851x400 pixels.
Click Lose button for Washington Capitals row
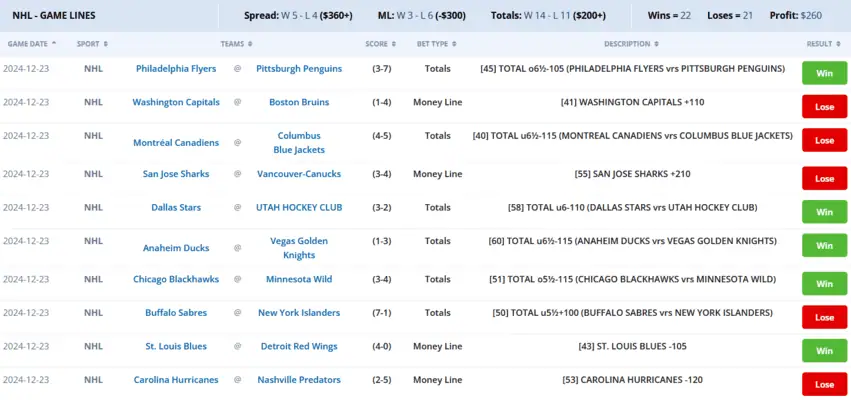[x=824, y=107]
